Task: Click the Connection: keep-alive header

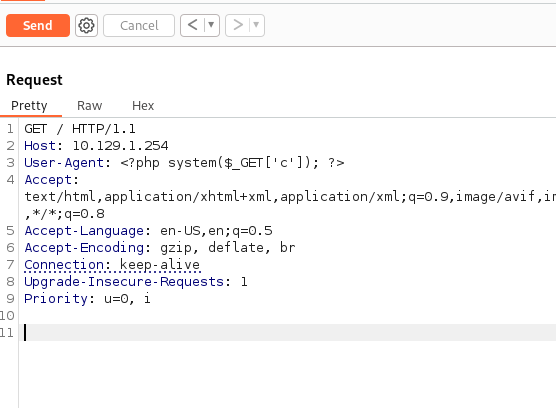Action: click(112, 265)
